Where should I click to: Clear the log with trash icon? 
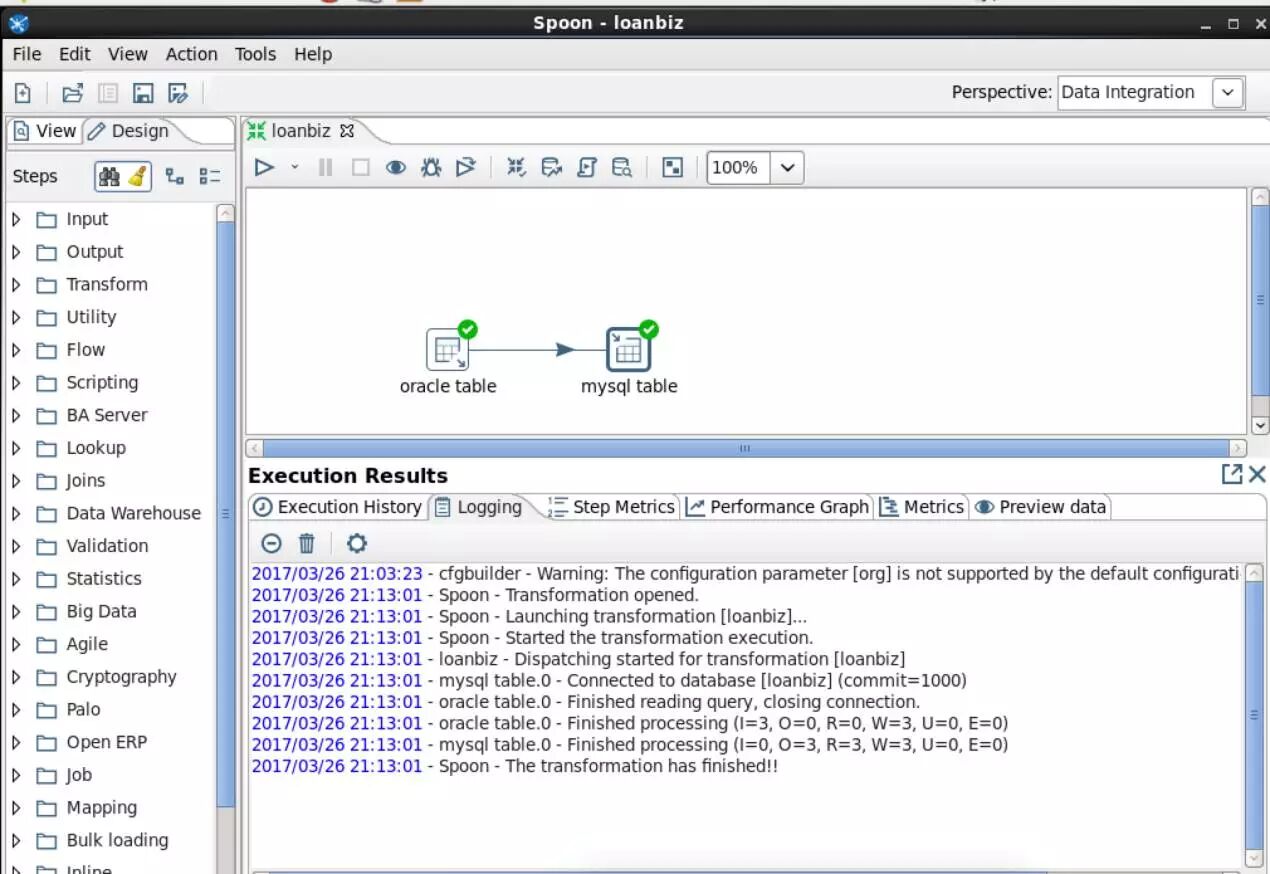[x=307, y=543]
